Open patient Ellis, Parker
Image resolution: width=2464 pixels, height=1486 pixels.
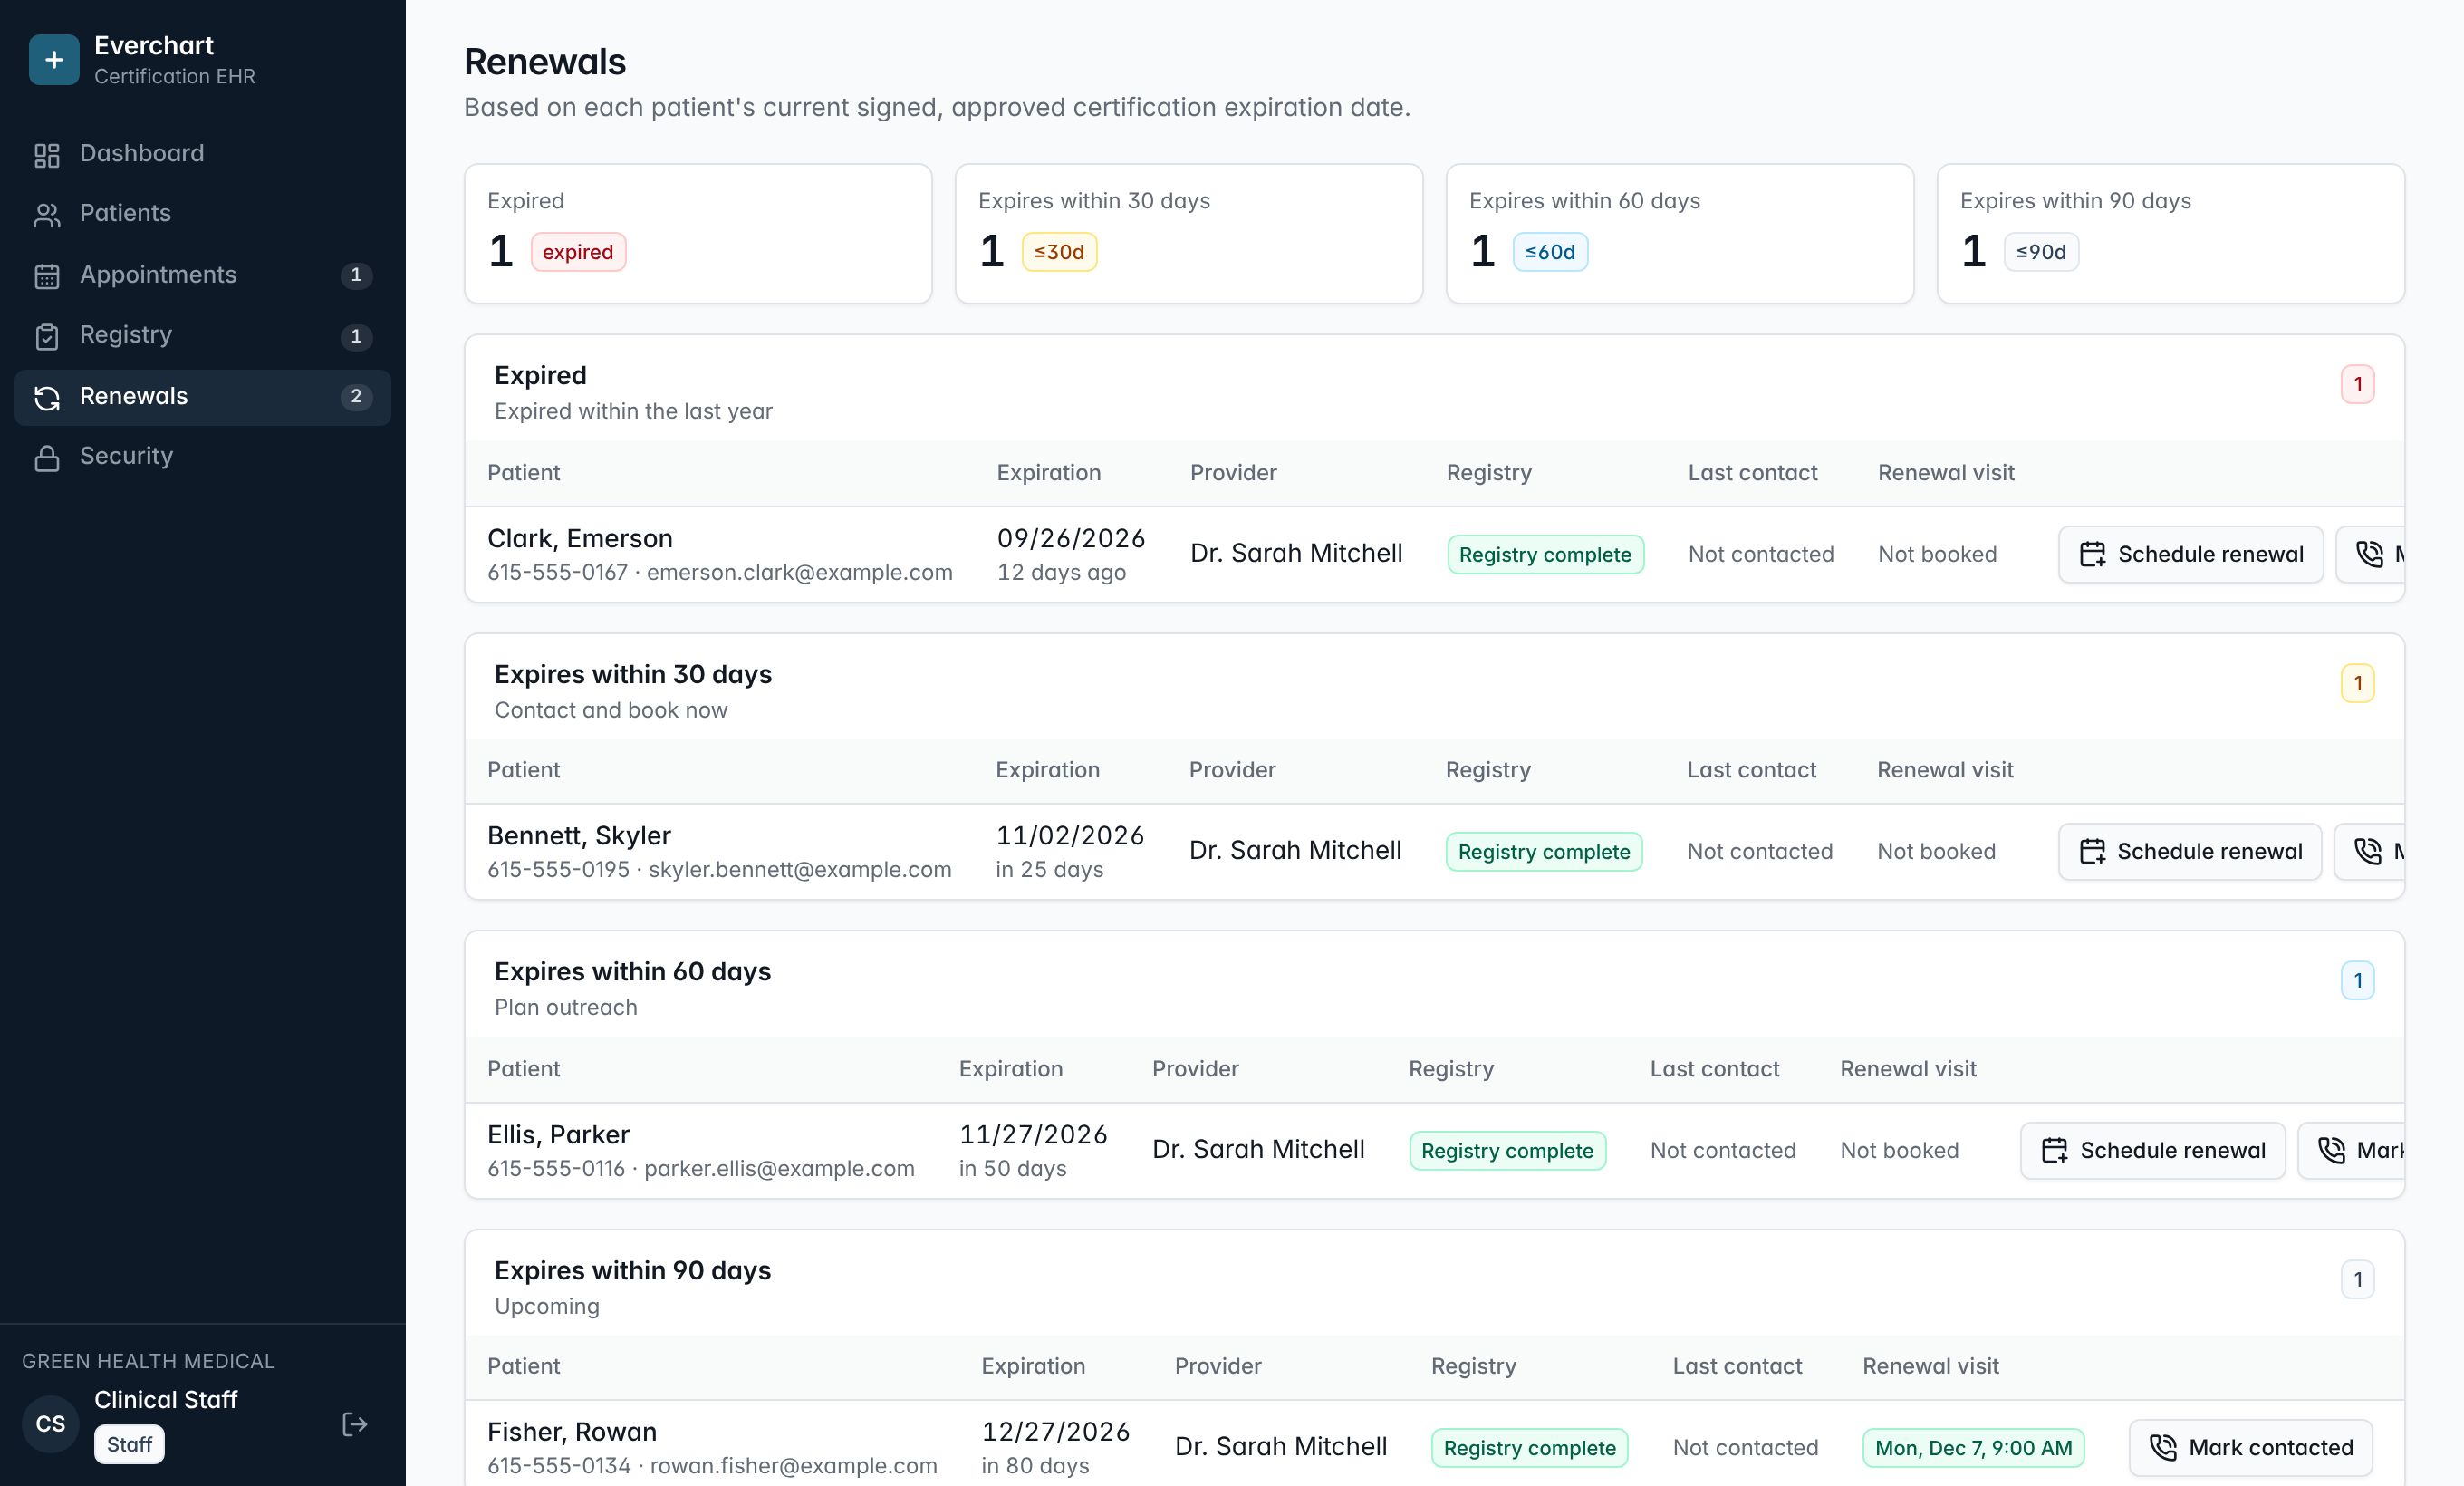(x=558, y=1134)
